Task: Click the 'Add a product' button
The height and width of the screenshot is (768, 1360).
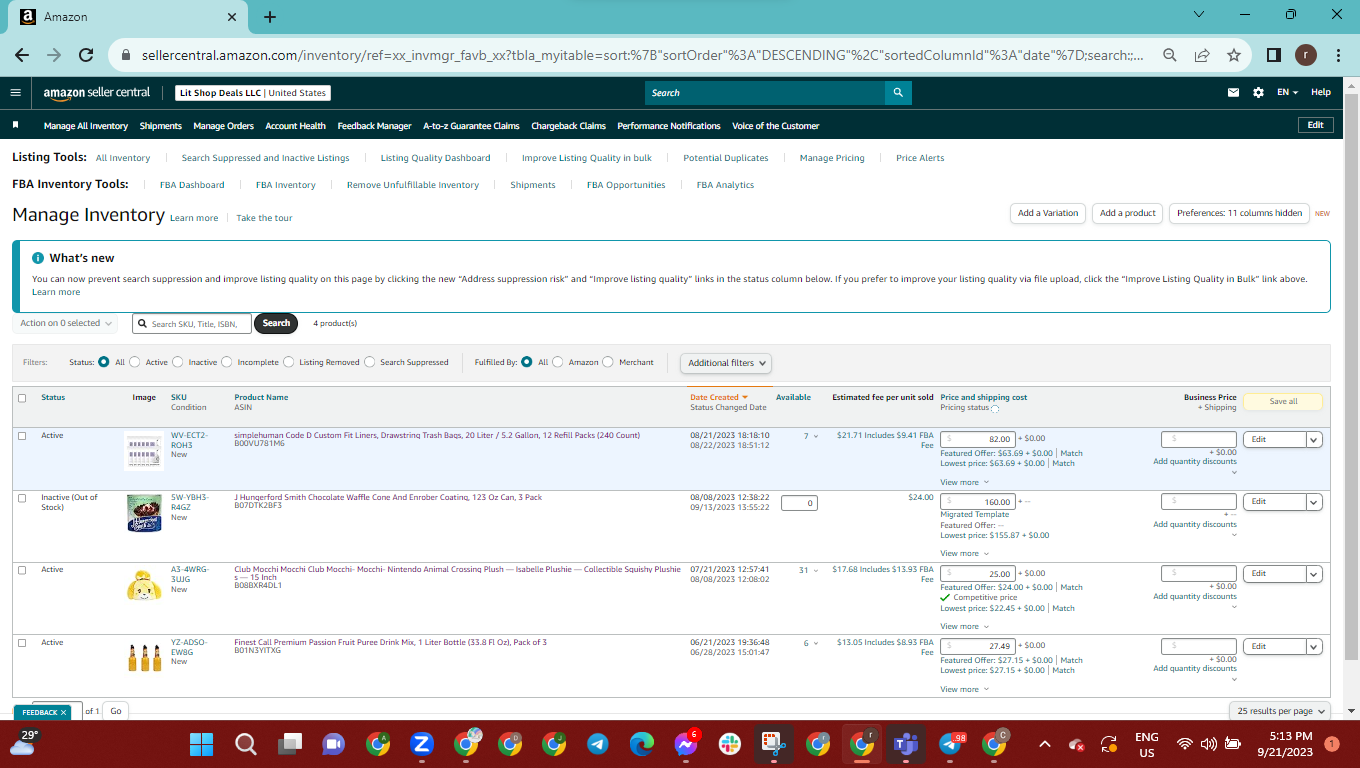Action: tap(1128, 213)
